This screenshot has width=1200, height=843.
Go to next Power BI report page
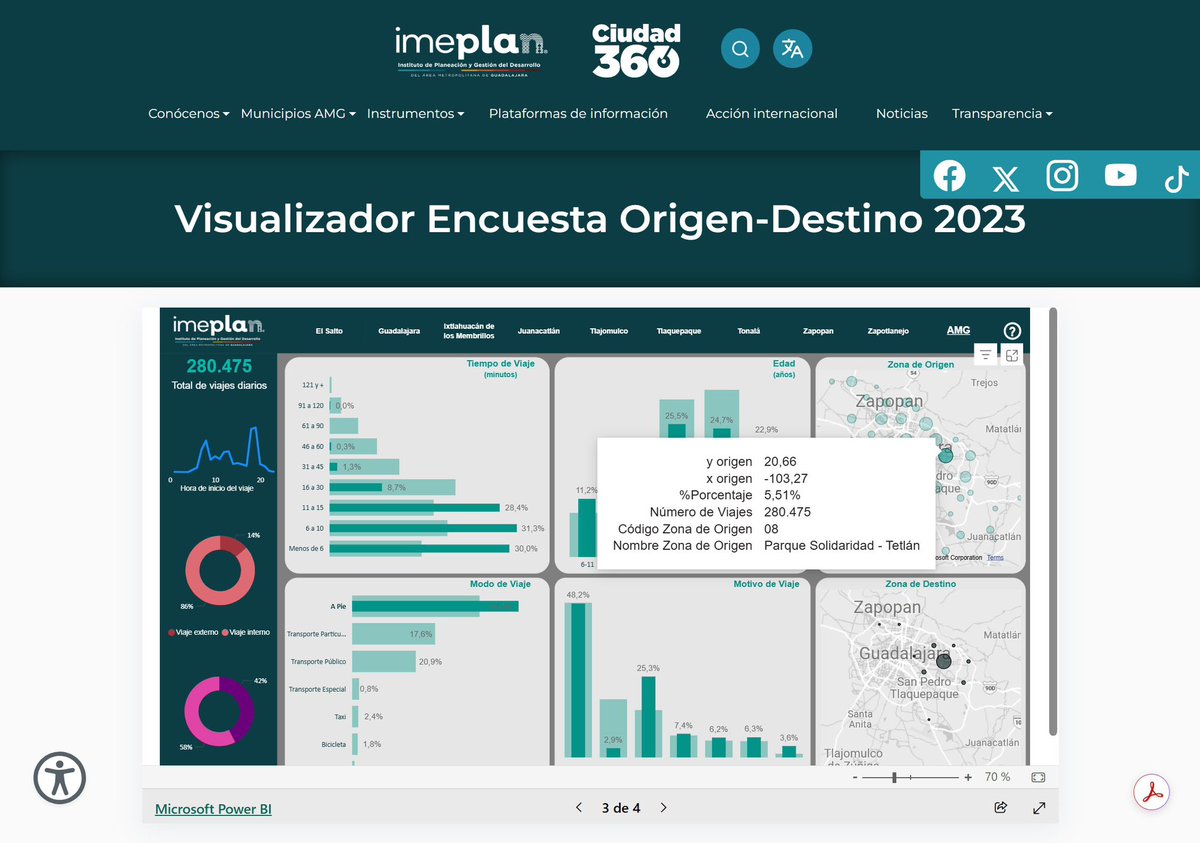pyautogui.click(x=664, y=808)
